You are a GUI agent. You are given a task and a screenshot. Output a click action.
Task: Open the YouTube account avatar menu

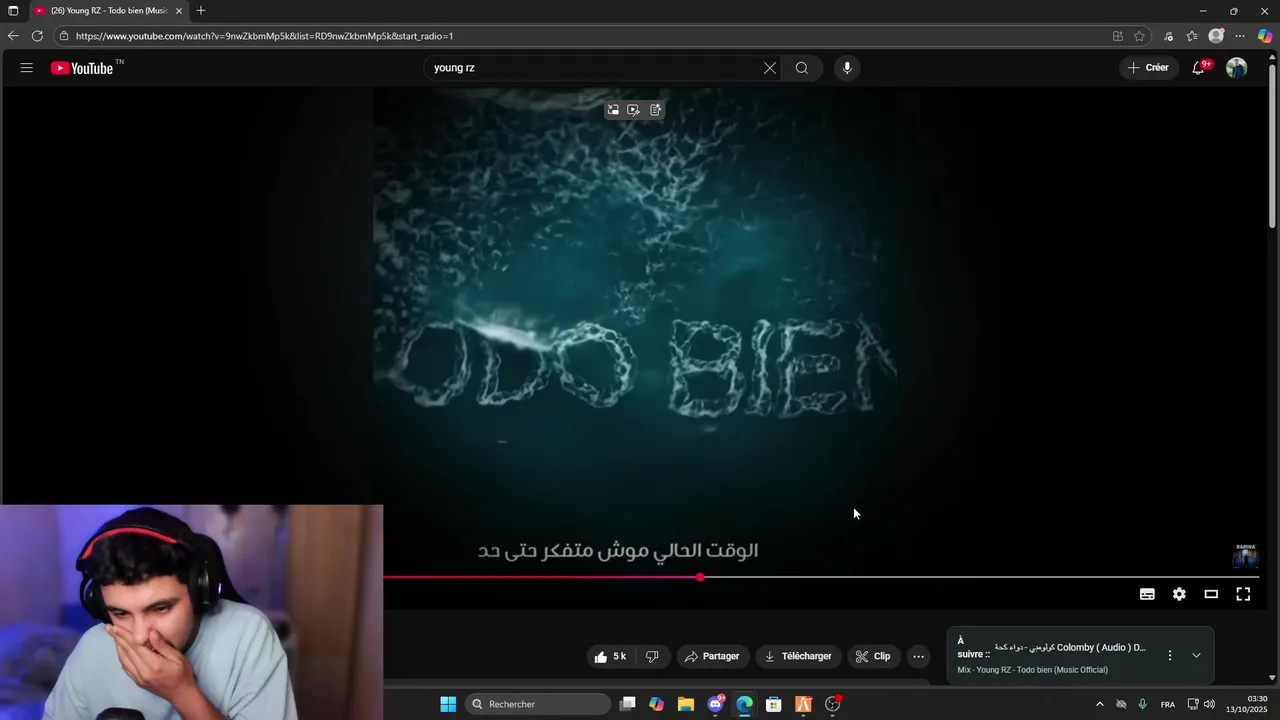[1237, 68]
